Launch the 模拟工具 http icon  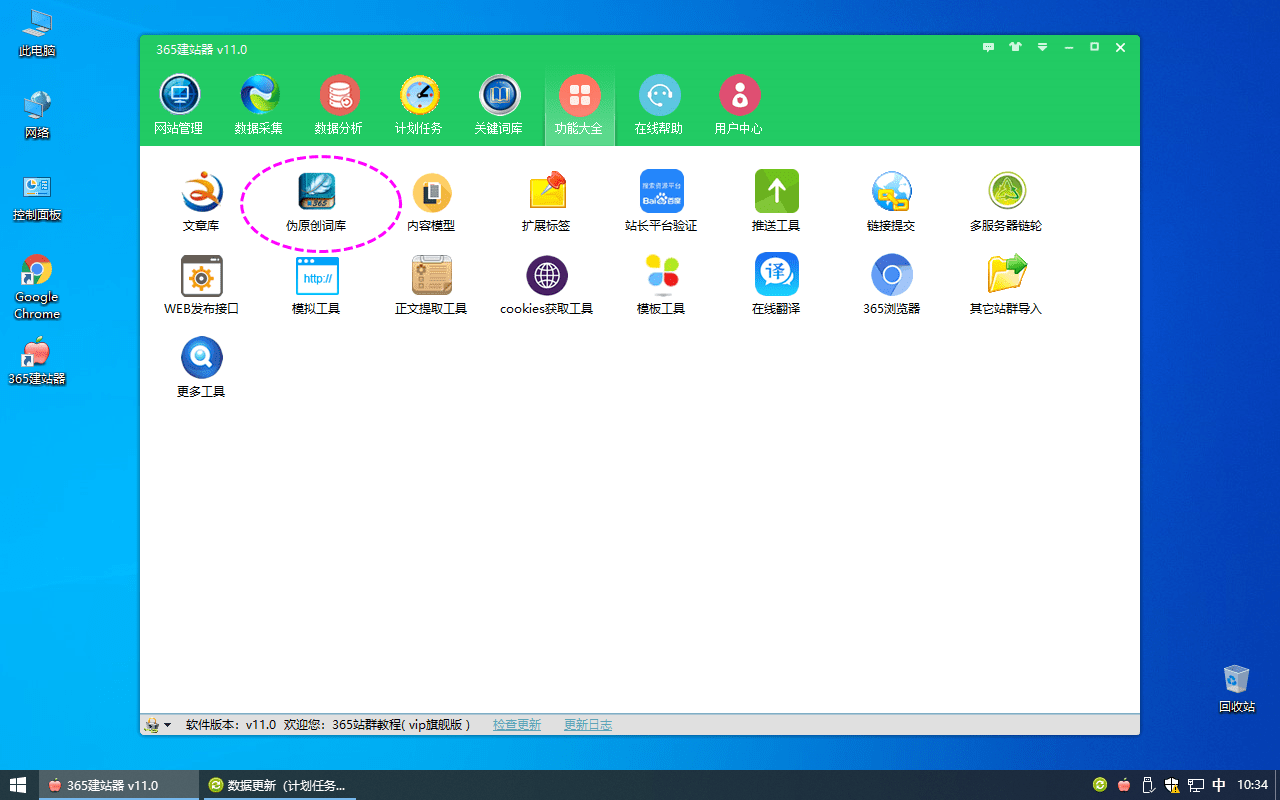click(x=316, y=284)
